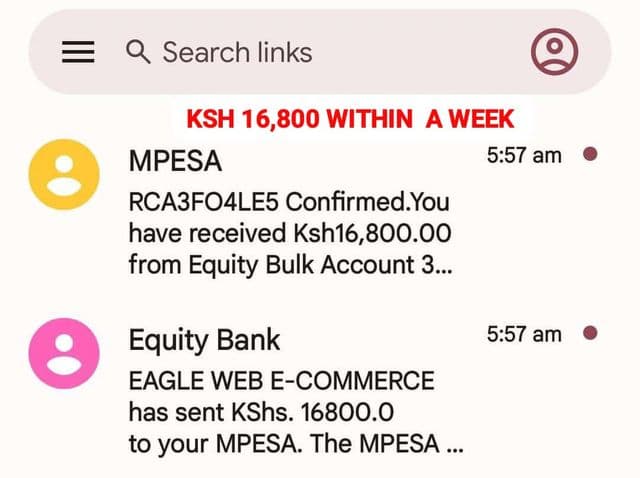Click the MPESA unread dot indicator
Viewport: 640px width, 478px height.
point(590,155)
